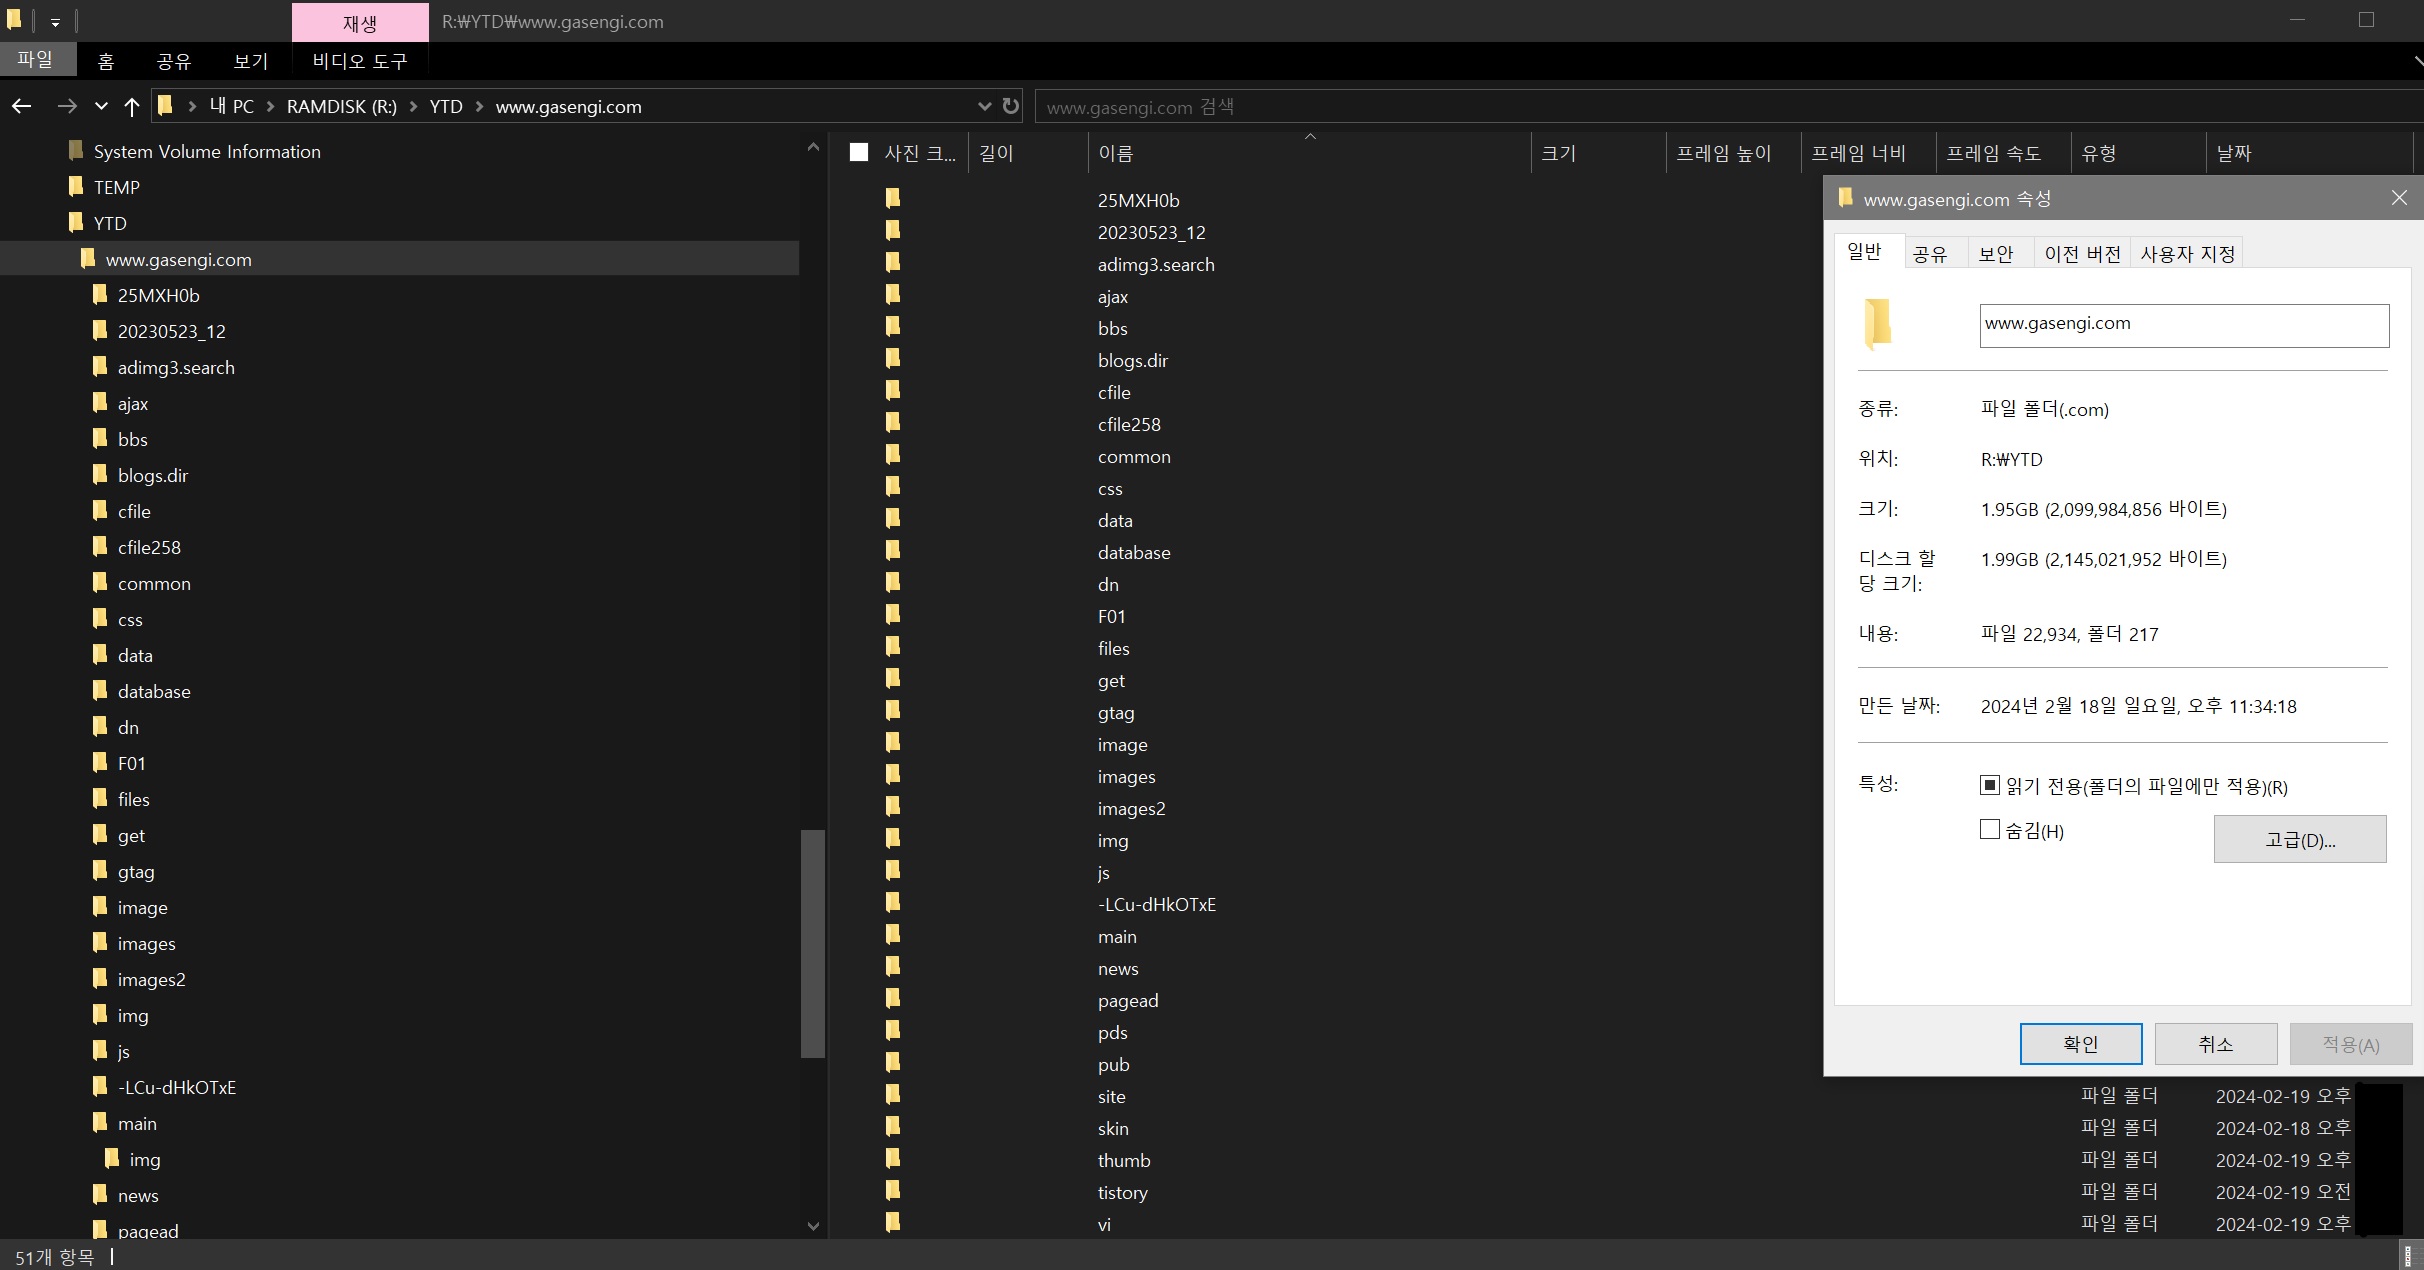
Task: Select the img subfolder under main
Action: click(145, 1159)
